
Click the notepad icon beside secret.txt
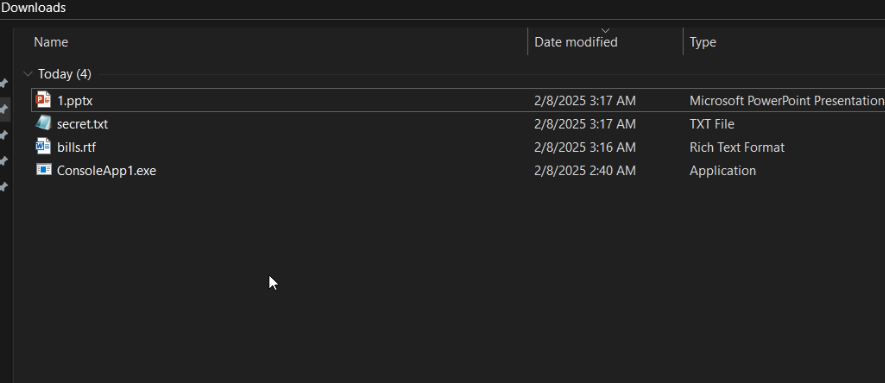tap(43, 123)
